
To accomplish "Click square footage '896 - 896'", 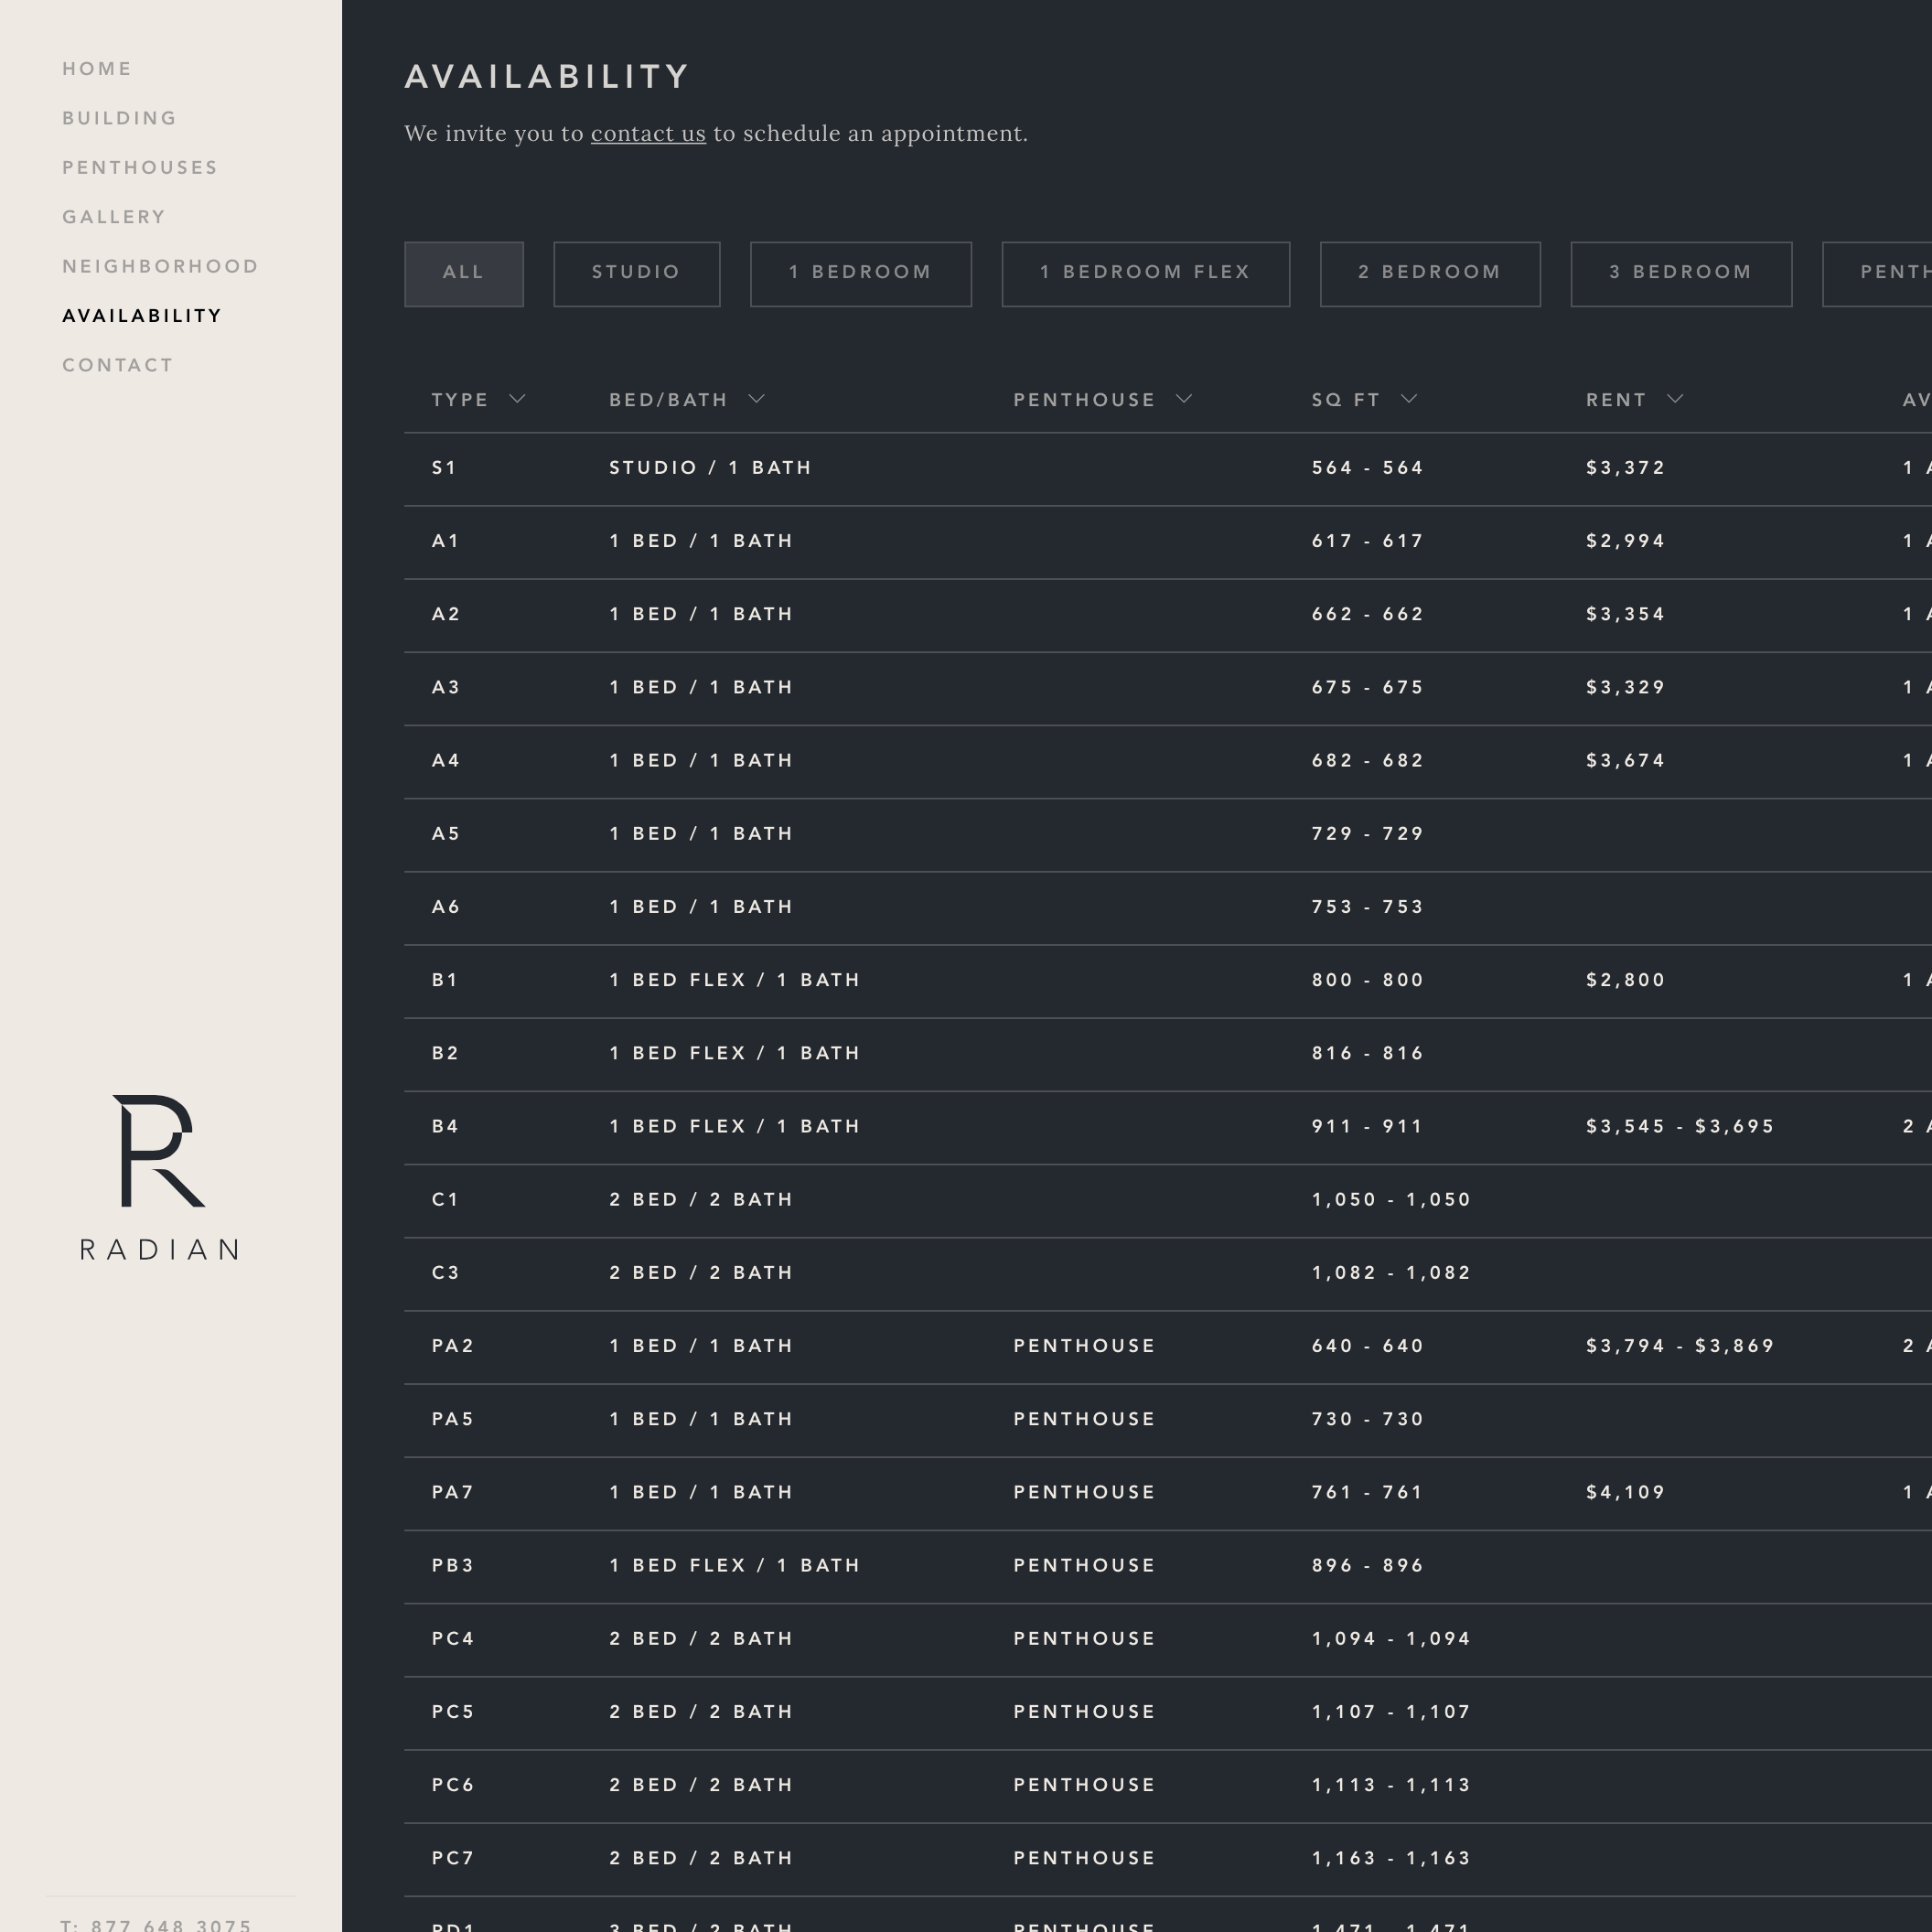I will (x=1367, y=1565).
